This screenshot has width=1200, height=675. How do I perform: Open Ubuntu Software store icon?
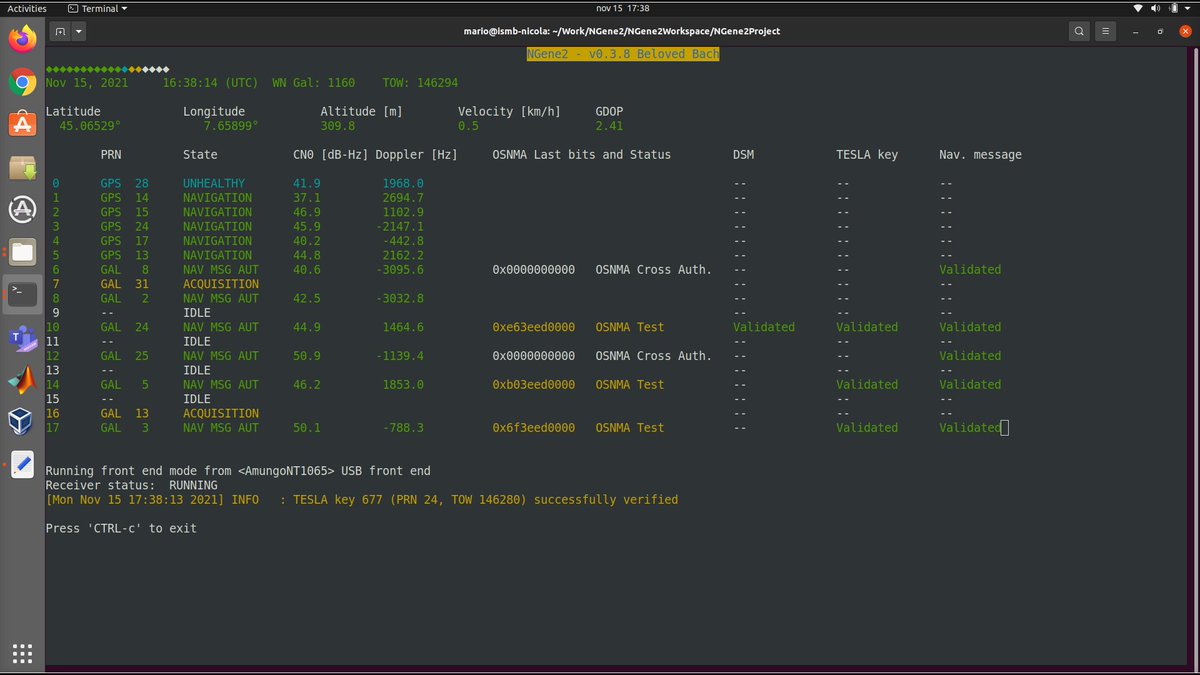(23, 125)
